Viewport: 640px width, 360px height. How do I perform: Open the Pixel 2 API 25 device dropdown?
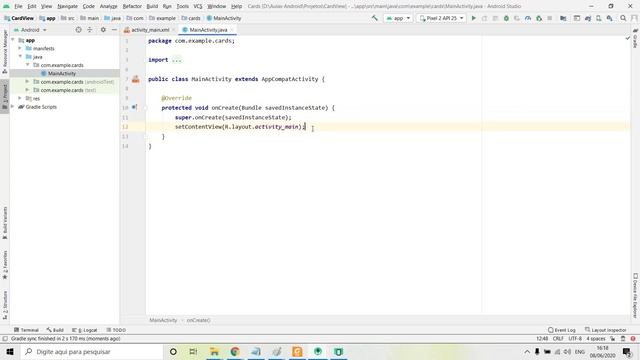(x=441, y=18)
